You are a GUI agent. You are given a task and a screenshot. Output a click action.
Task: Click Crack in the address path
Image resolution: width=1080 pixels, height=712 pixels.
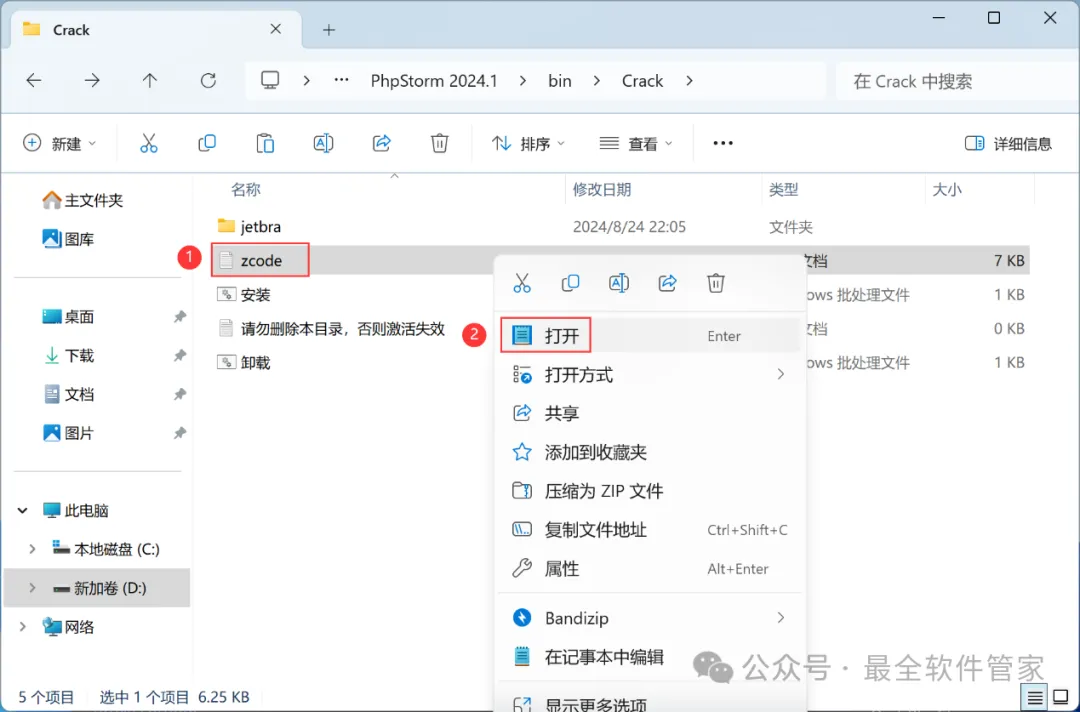pyautogui.click(x=642, y=81)
